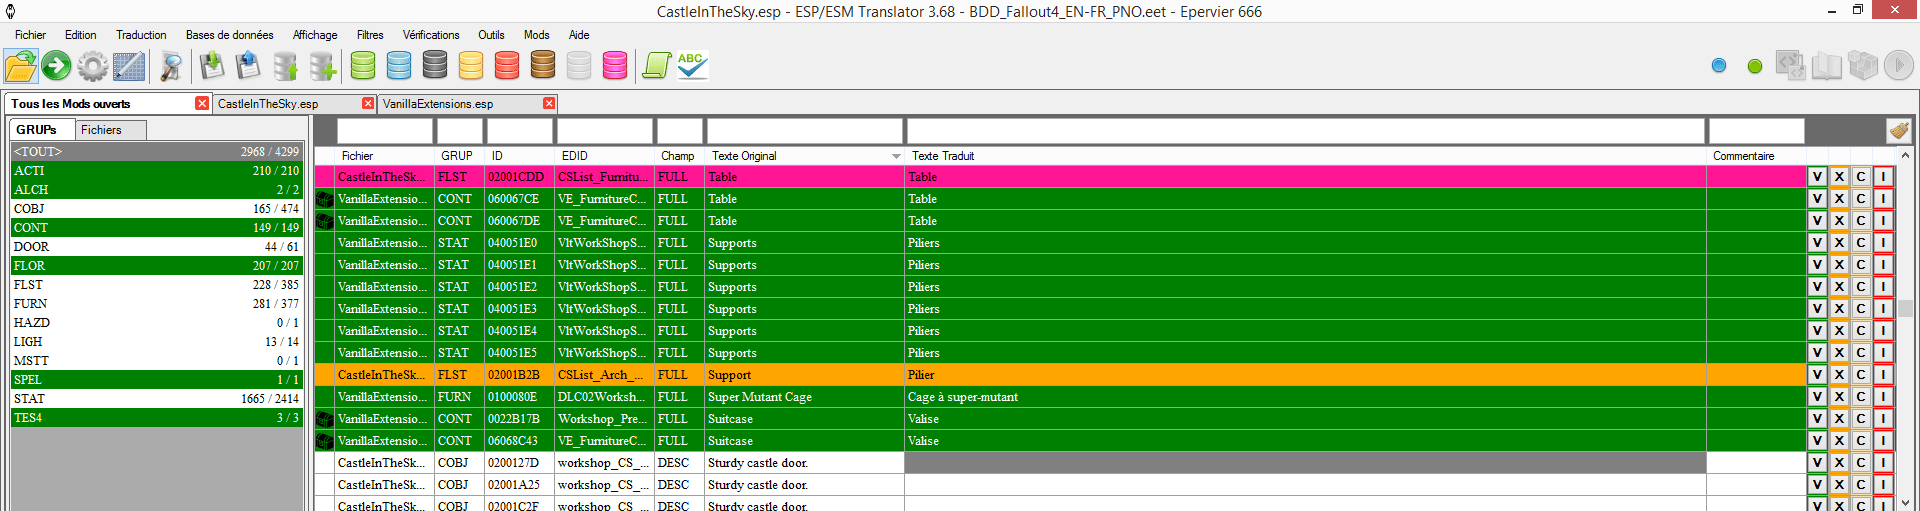
Task: Click the pink database toolbar icon
Action: pyautogui.click(x=615, y=66)
